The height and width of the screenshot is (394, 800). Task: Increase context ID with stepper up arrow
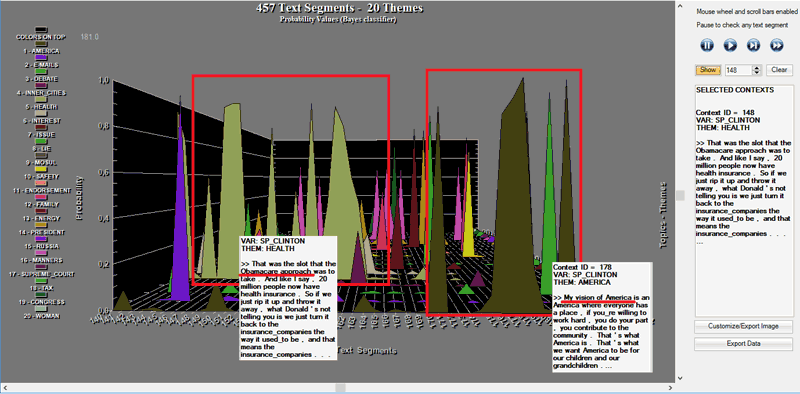point(757,68)
